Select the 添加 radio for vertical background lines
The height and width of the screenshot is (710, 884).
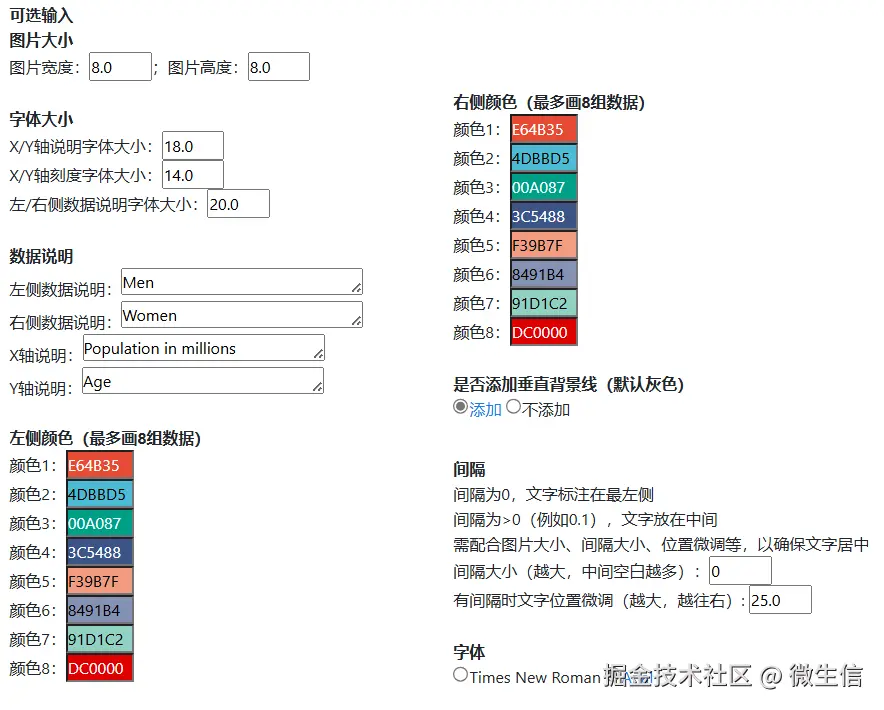pos(459,406)
